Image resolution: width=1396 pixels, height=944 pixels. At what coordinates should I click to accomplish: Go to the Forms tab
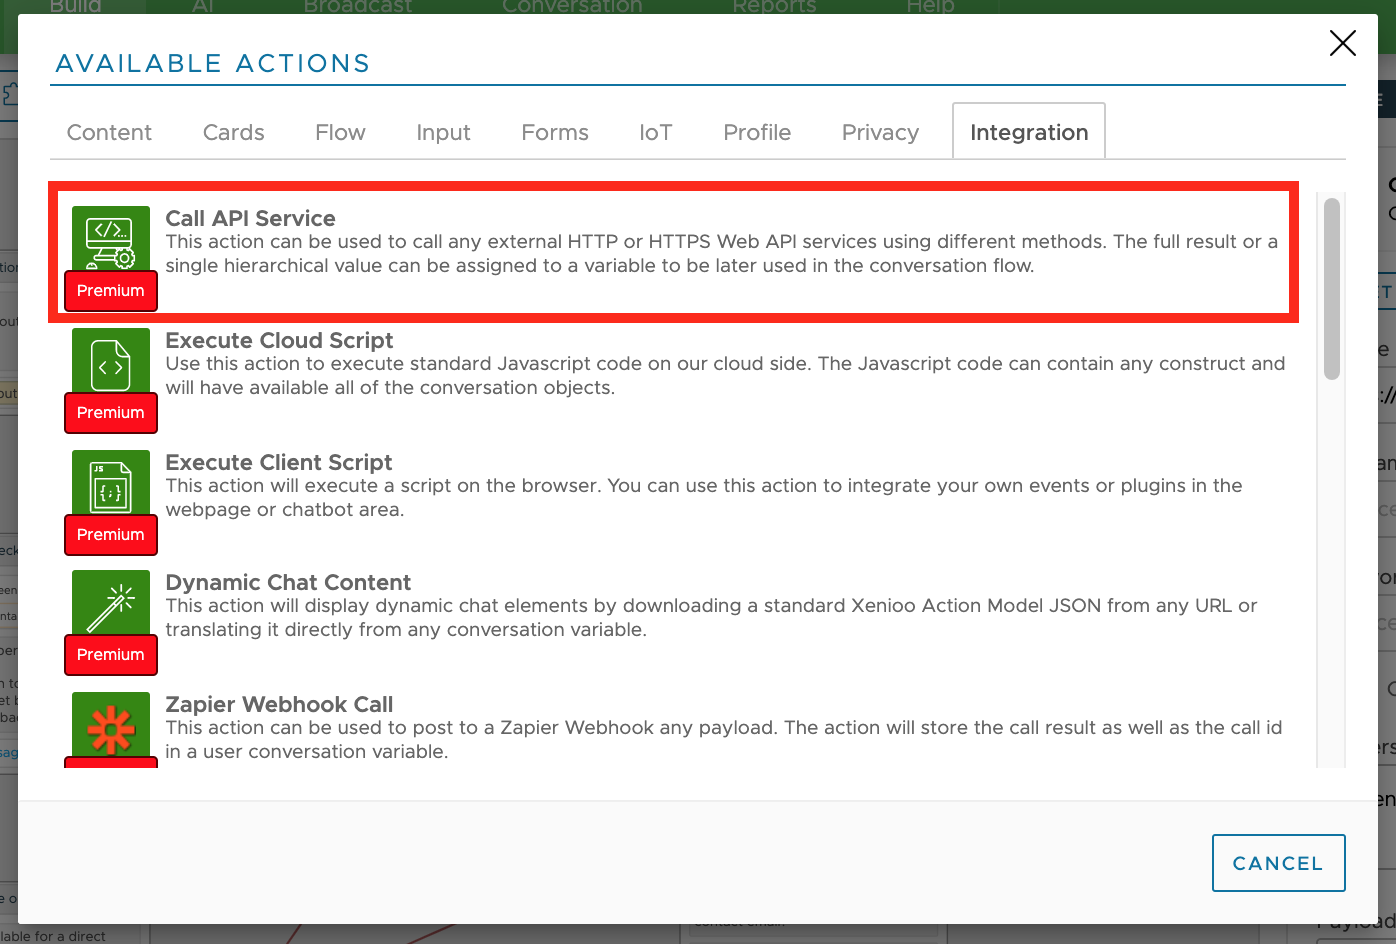click(x=555, y=132)
